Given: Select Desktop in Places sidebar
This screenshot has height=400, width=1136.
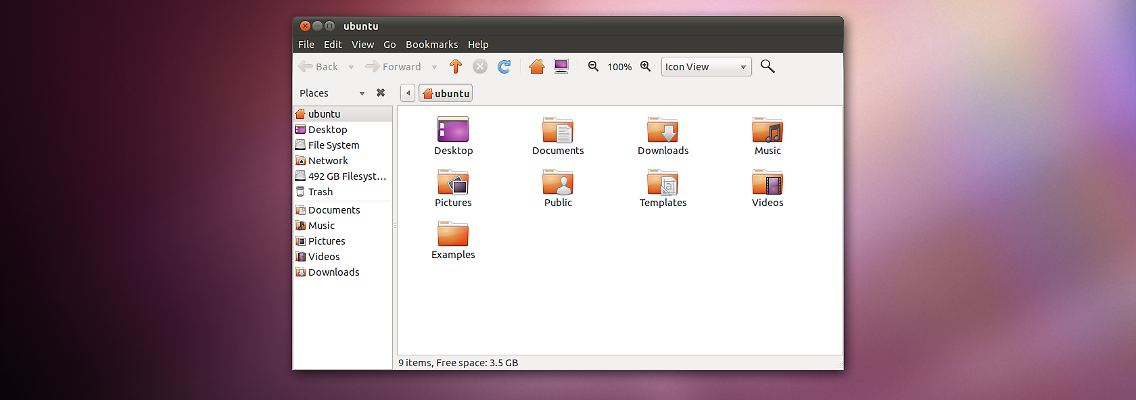Looking at the screenshot, I should point(343,130).
